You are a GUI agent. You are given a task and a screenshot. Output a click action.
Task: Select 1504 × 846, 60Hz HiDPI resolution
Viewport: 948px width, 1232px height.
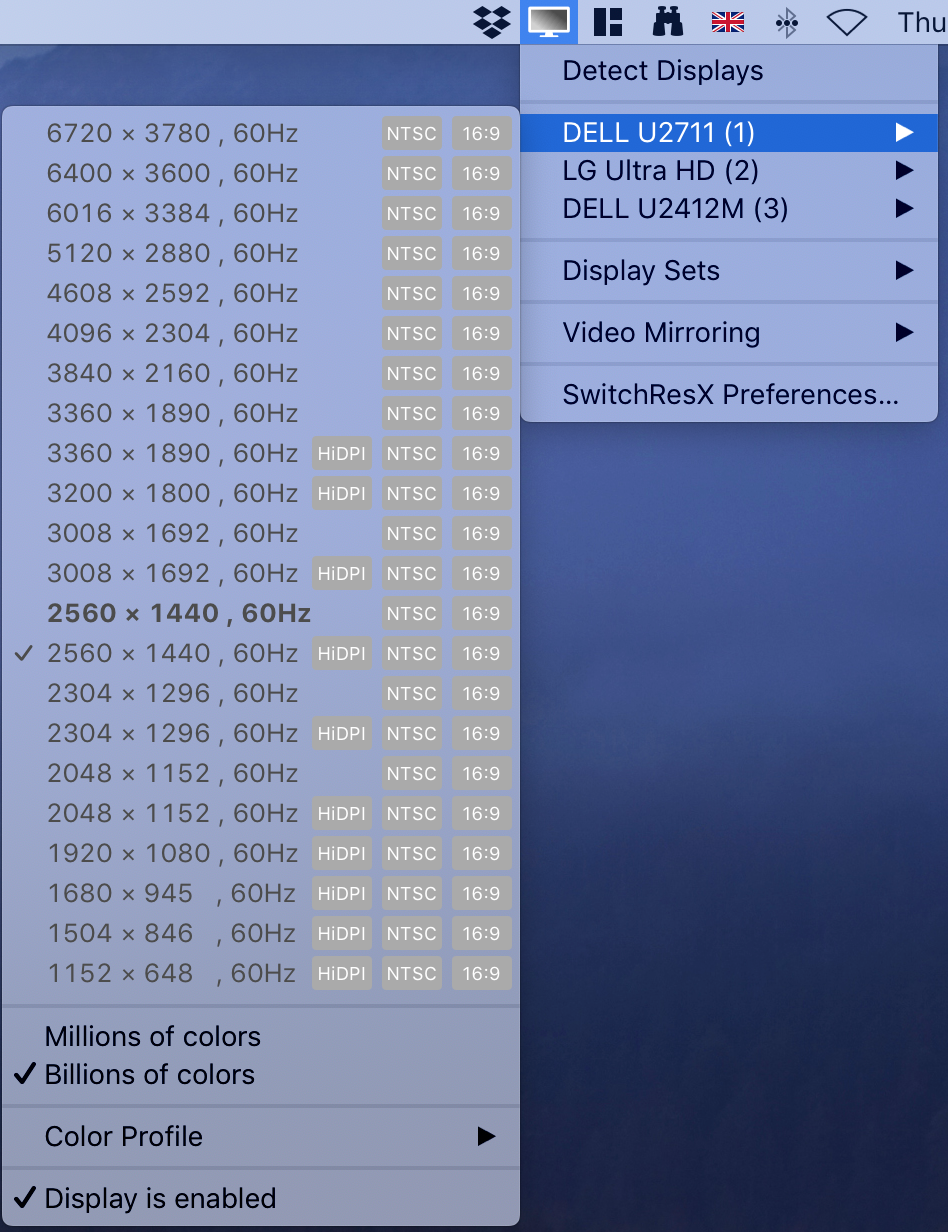point(261,933)
